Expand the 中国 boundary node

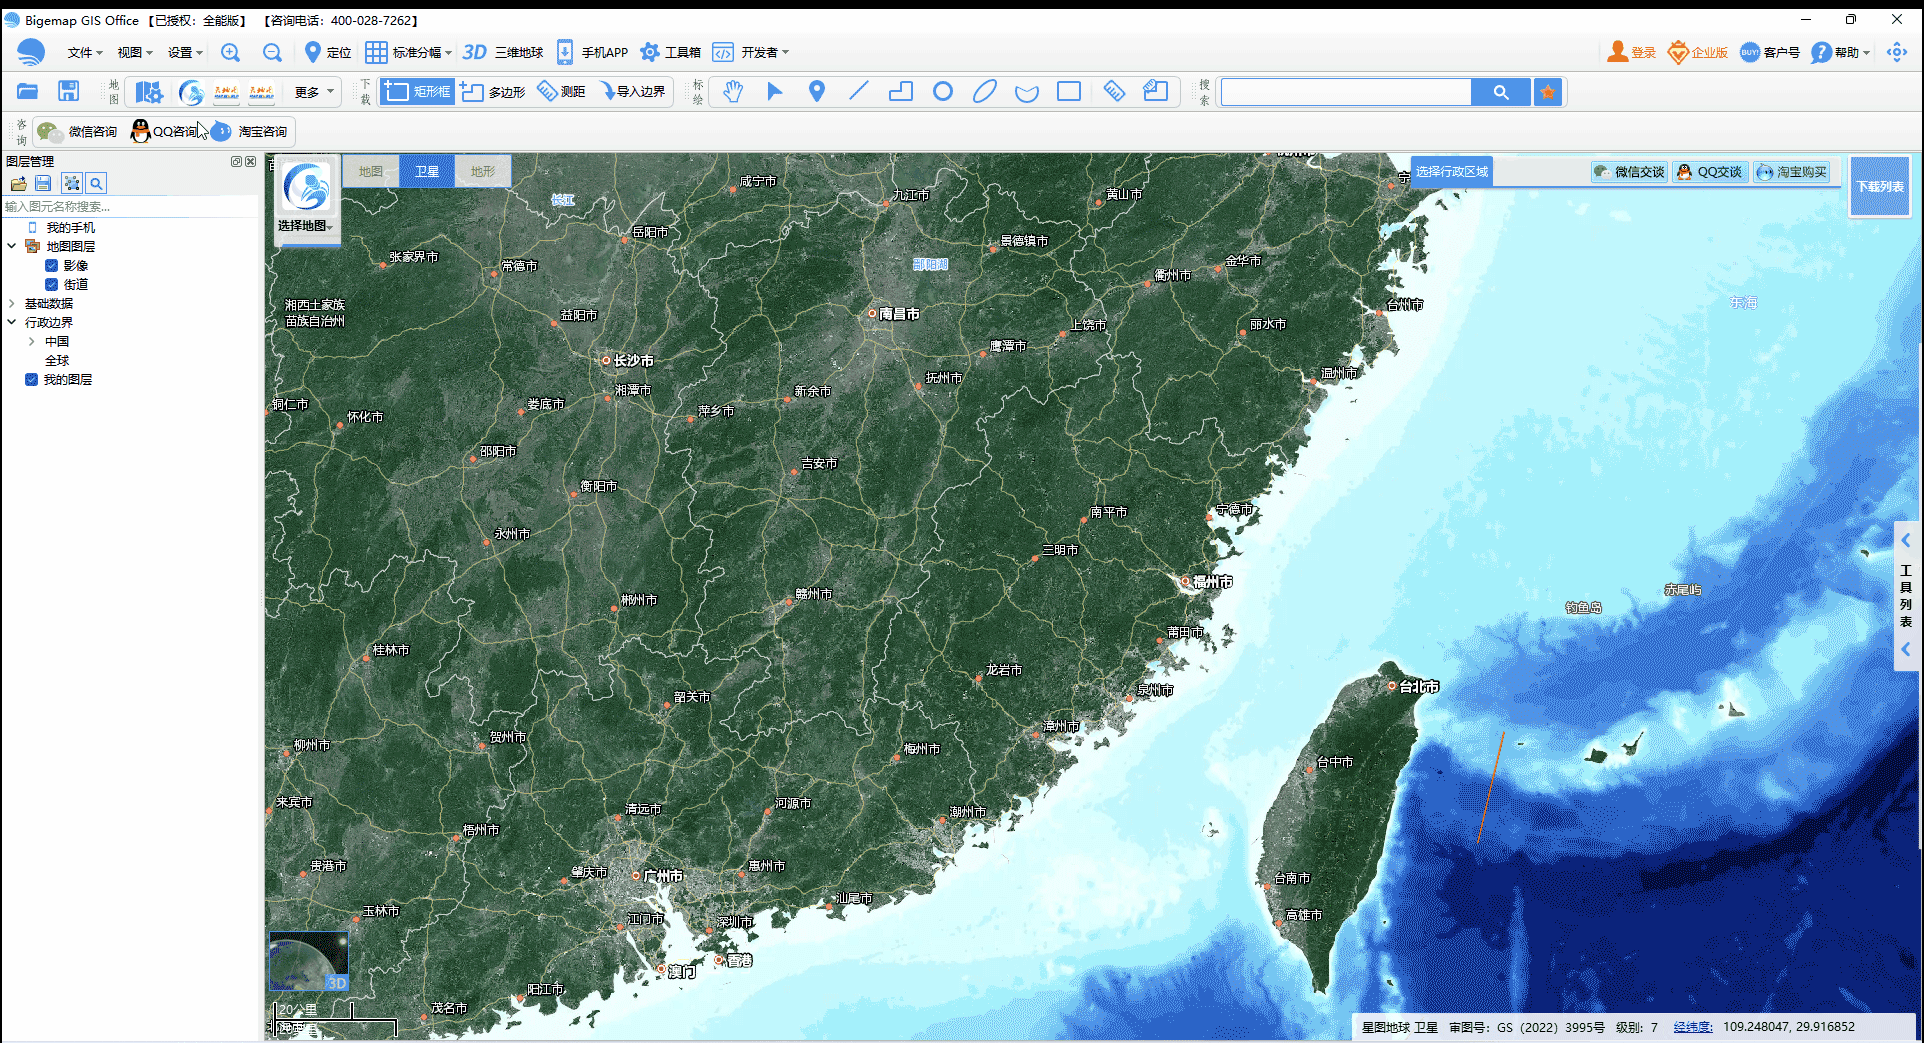[32, 342]
